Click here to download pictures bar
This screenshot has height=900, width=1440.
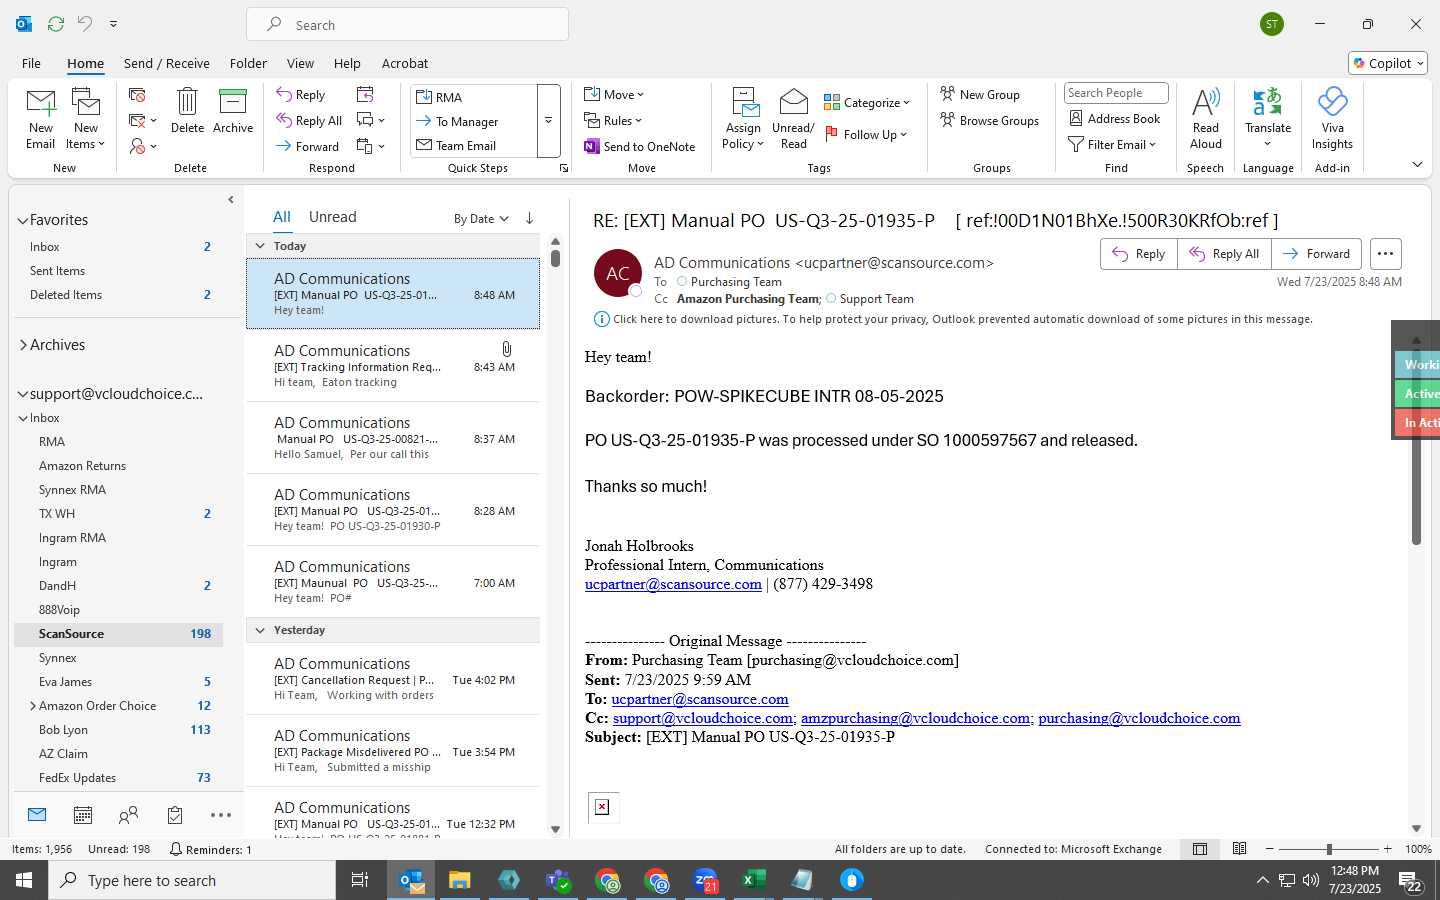point(953,319)
